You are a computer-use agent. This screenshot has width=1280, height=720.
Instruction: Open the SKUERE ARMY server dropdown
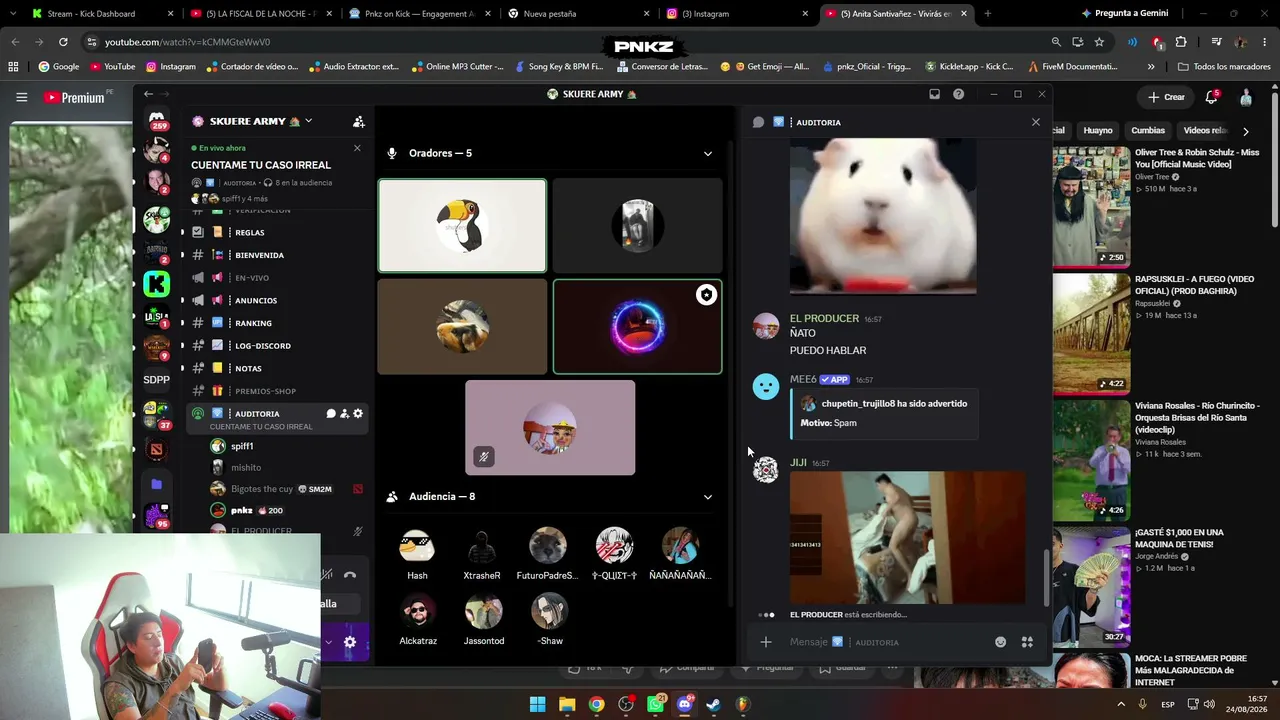coord(308,121)
